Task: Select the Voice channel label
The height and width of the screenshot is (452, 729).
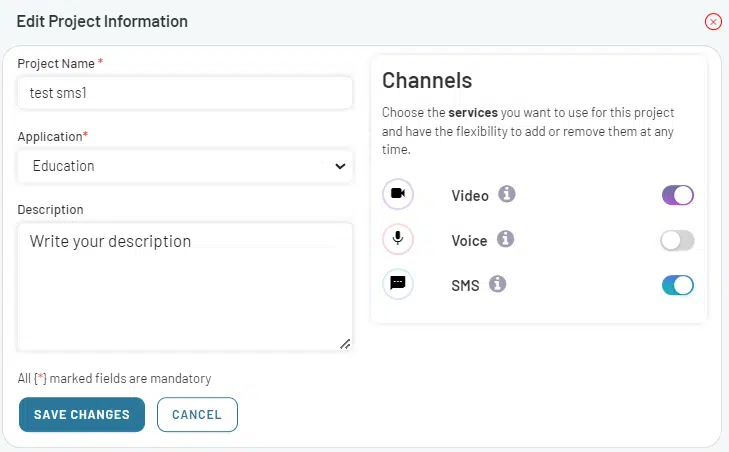Action: pyautogui.click(x=470, y=241)
